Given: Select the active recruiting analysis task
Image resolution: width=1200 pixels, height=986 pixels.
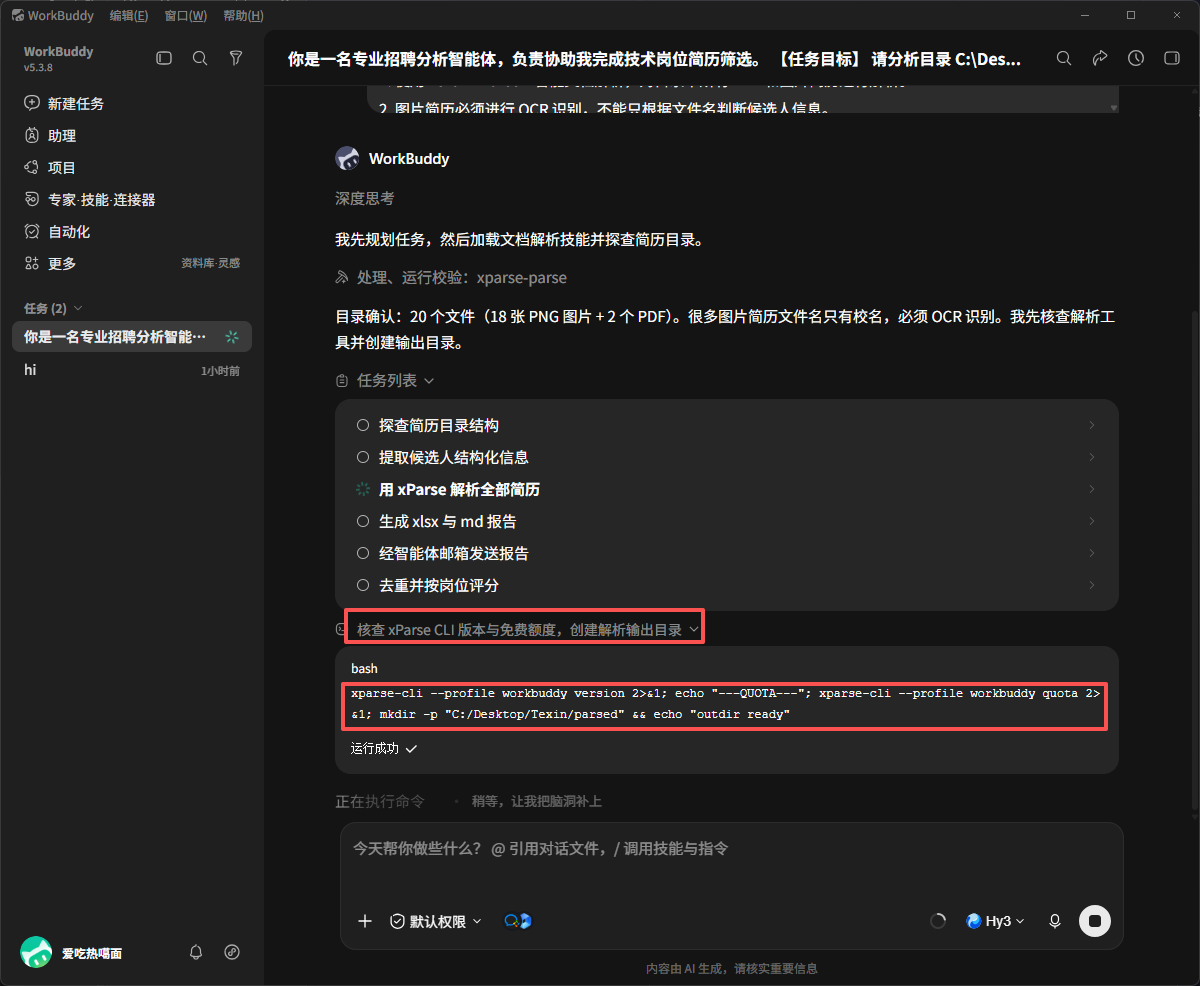Looking at the screenshot, I should point(132,337).
